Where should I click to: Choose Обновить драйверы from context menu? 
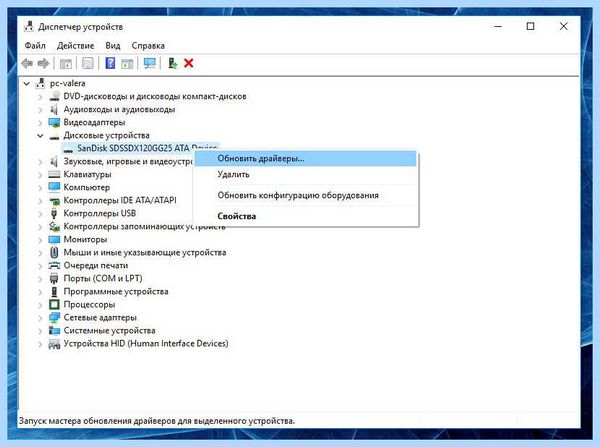[x=306, y=158]
